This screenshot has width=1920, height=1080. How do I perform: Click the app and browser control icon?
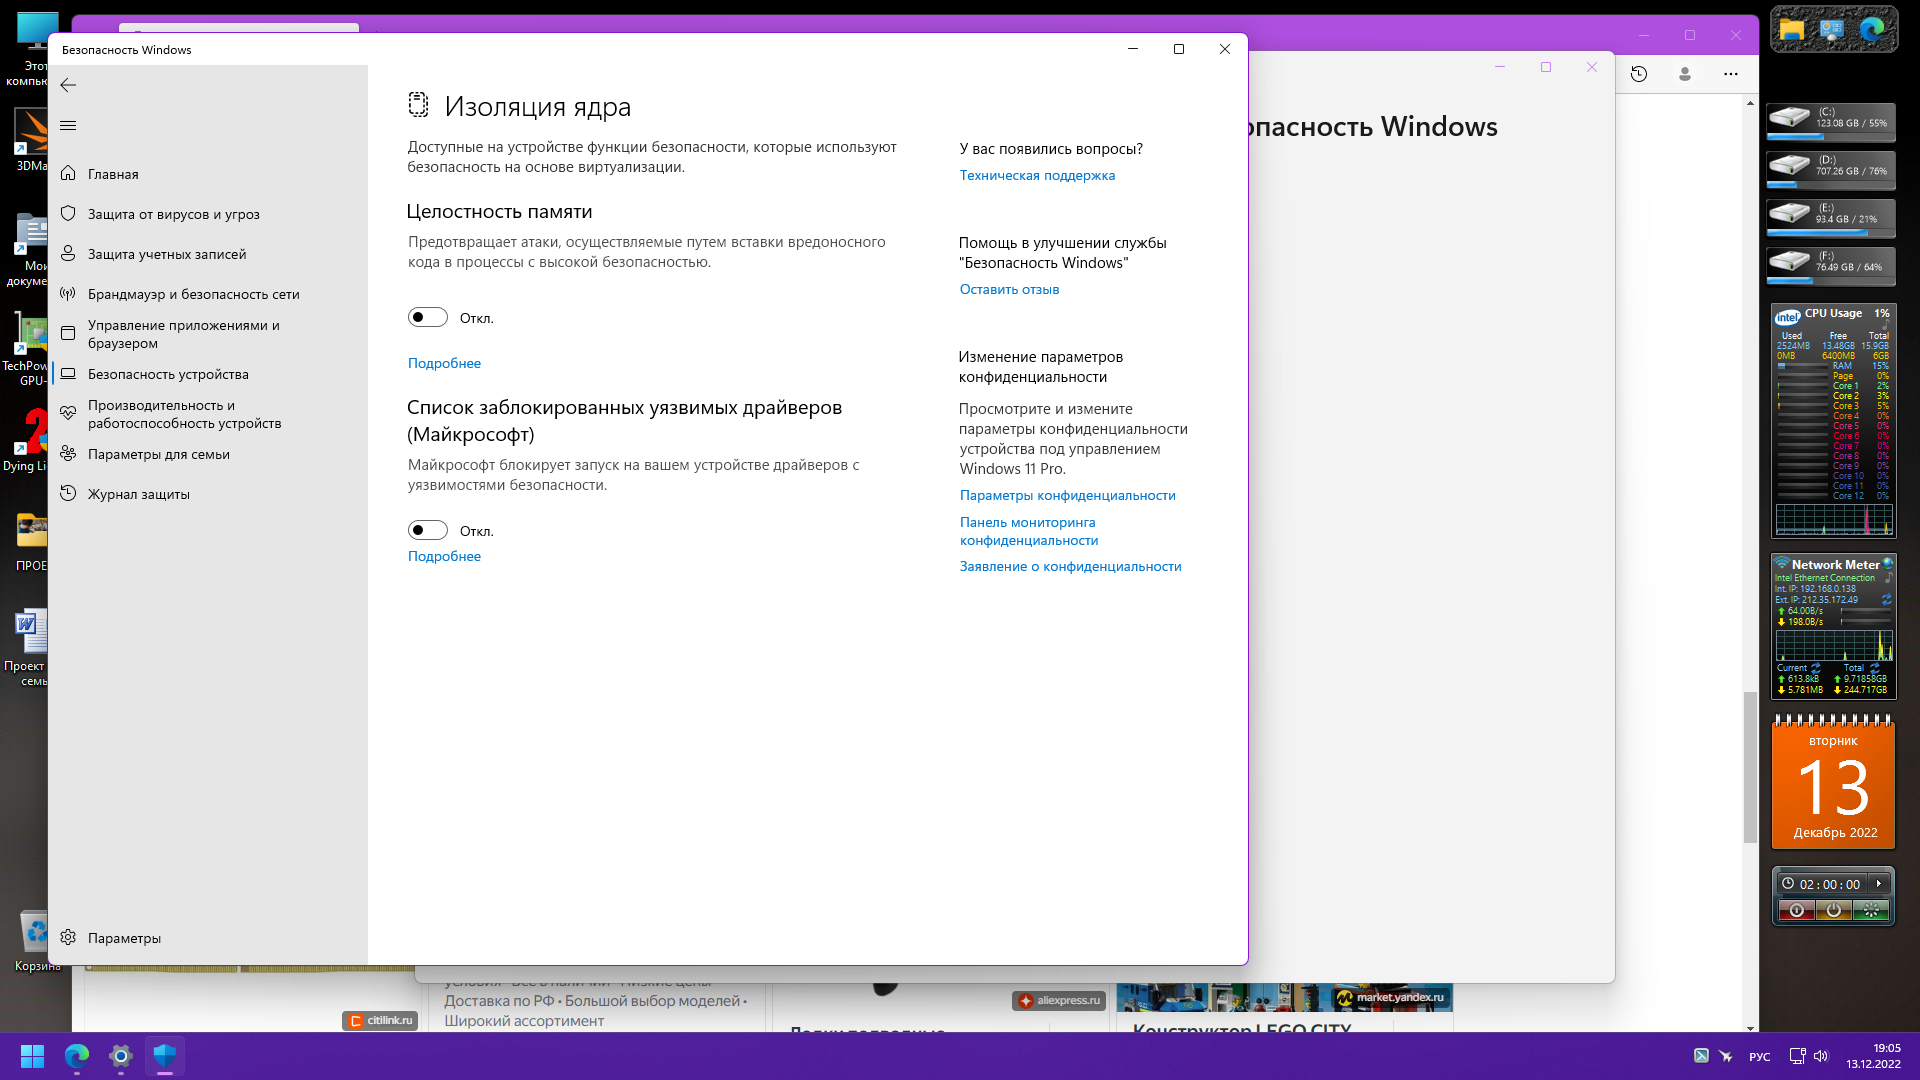coord(68,334)
